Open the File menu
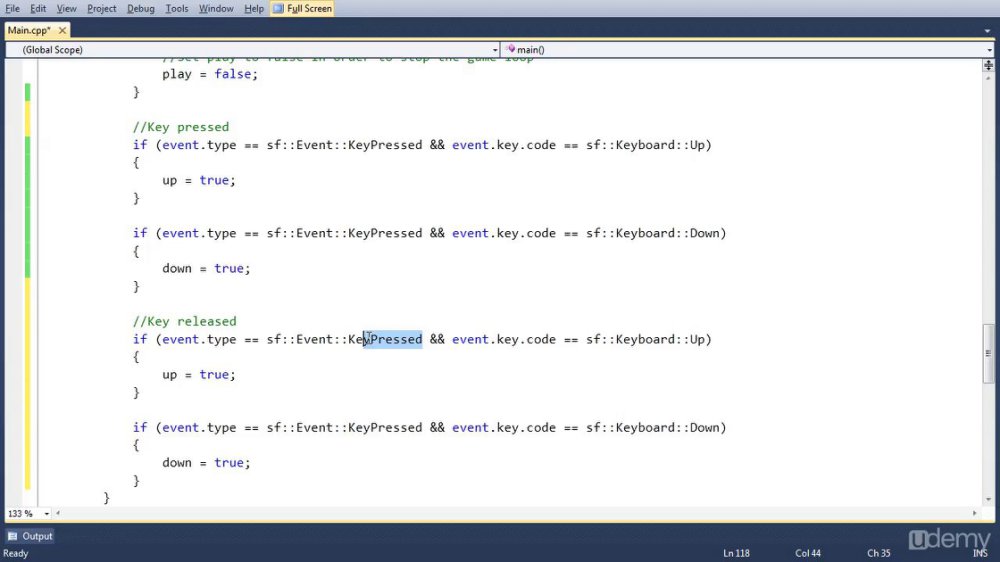1000x562 pixels. pos(12,8)
